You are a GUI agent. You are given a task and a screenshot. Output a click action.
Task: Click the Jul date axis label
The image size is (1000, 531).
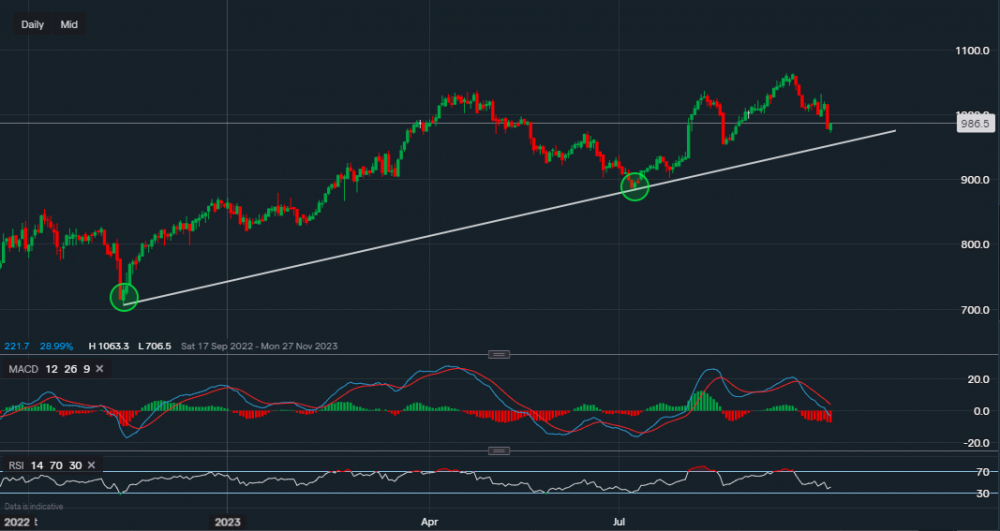point(619,521)
